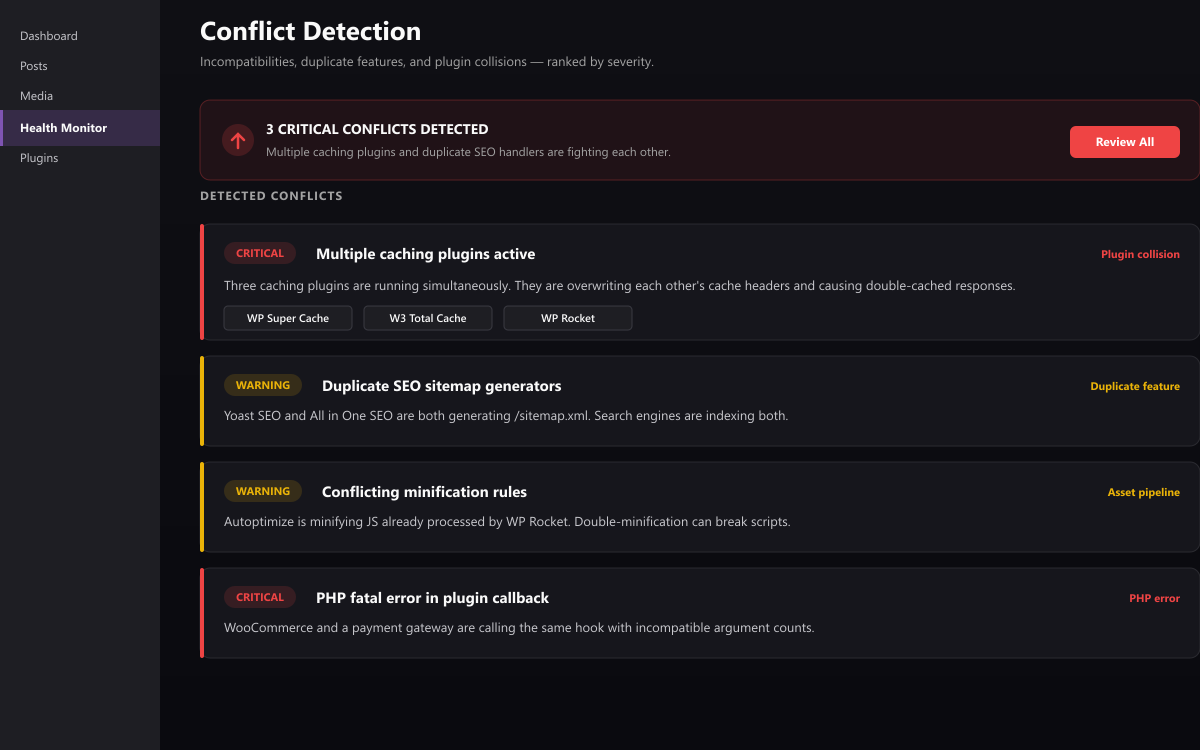Select the WP Super Cache chip
This screenshot has width=1200, height=750.
click(288, 317)
